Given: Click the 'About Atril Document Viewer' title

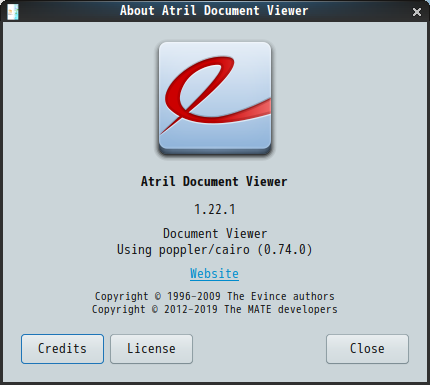Looking at the screenshot, I should click(214, 11).
